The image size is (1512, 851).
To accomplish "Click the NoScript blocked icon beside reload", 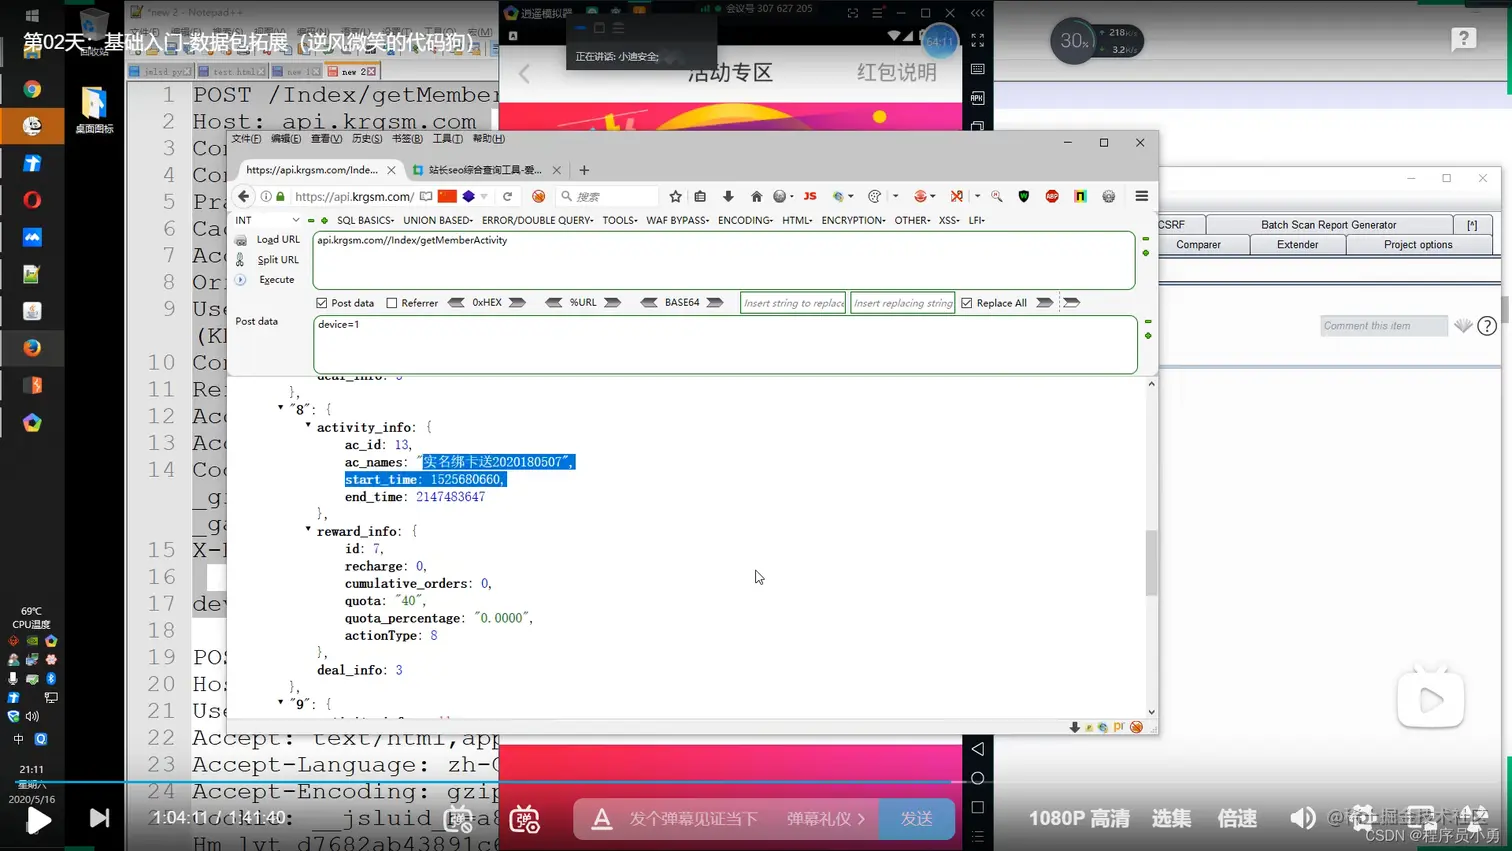I will click(539, 196).
